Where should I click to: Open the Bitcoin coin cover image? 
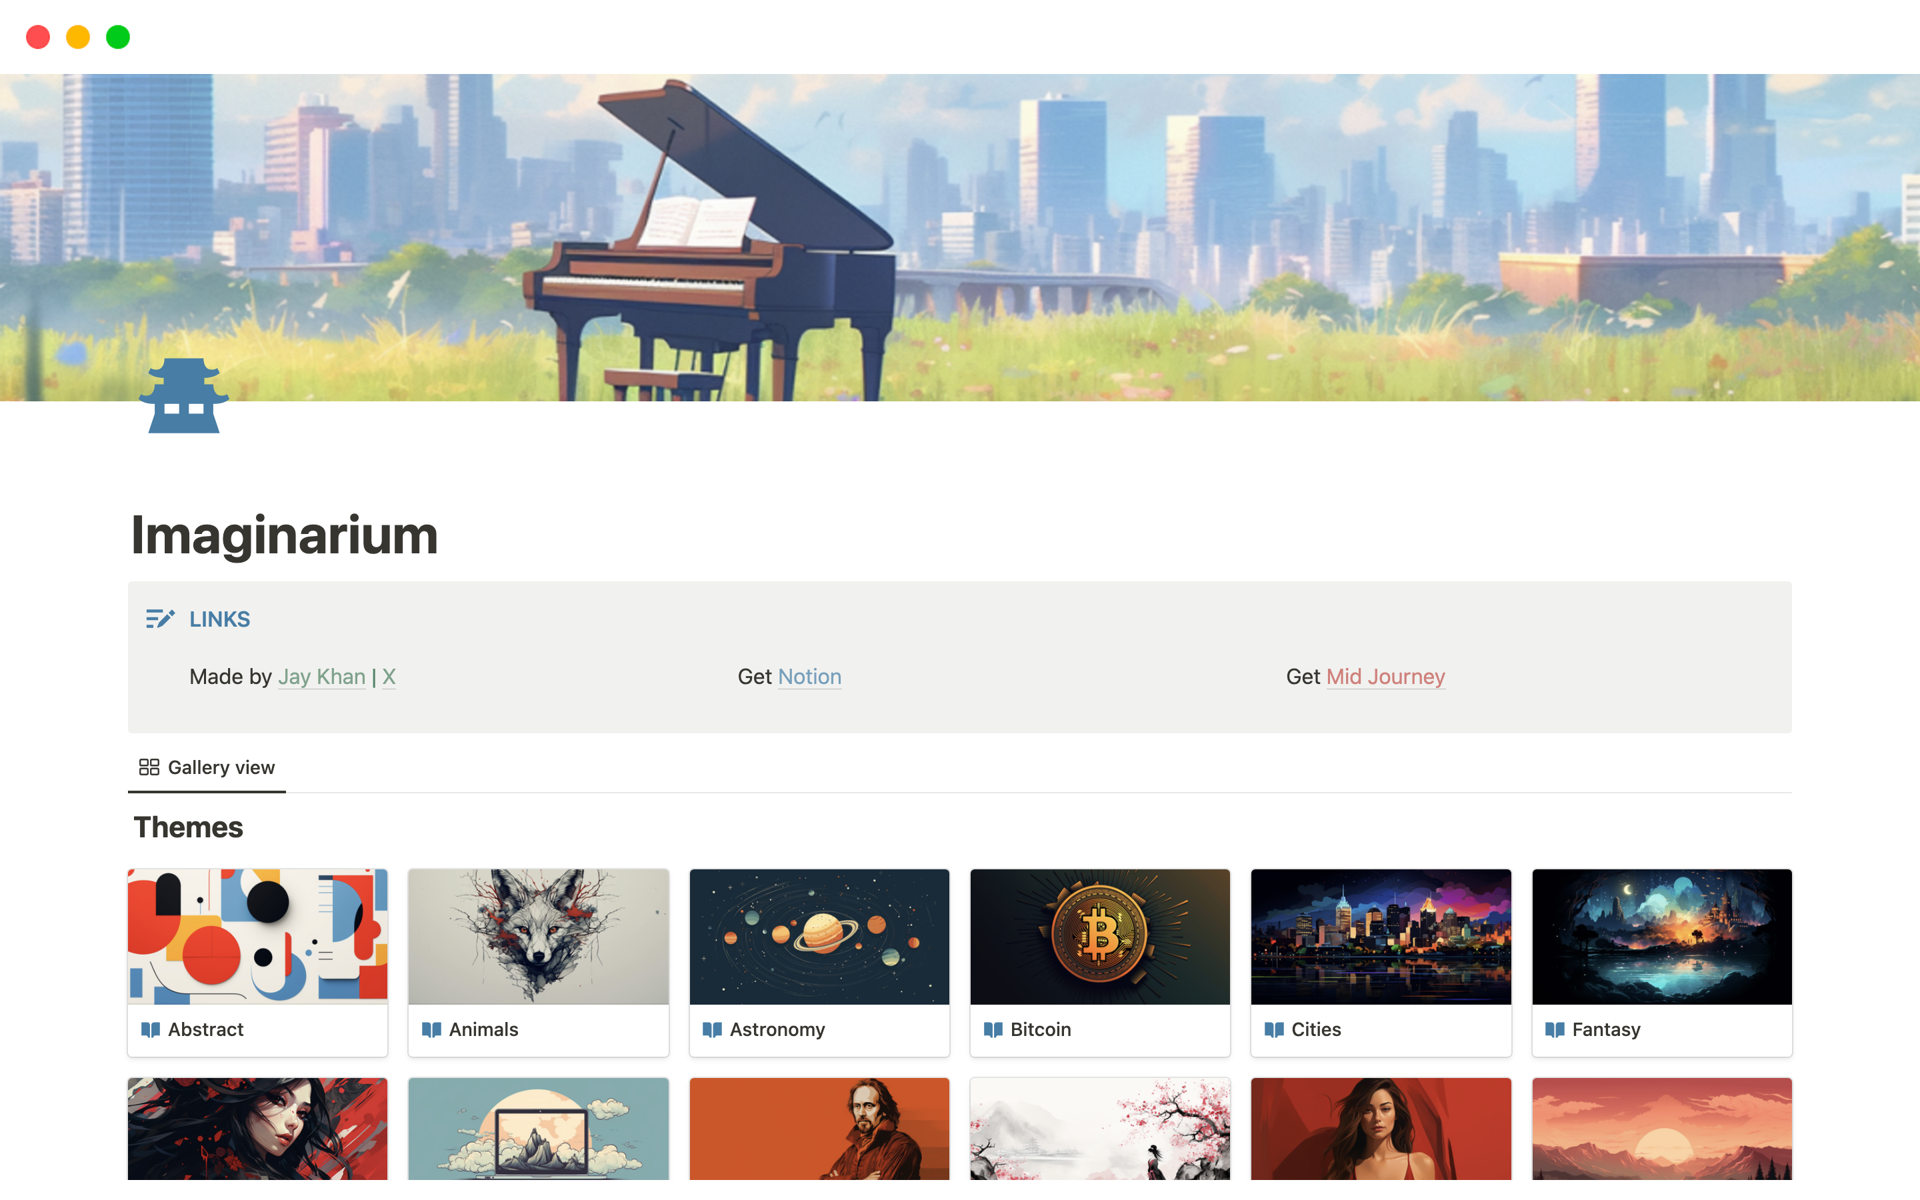1100,936
